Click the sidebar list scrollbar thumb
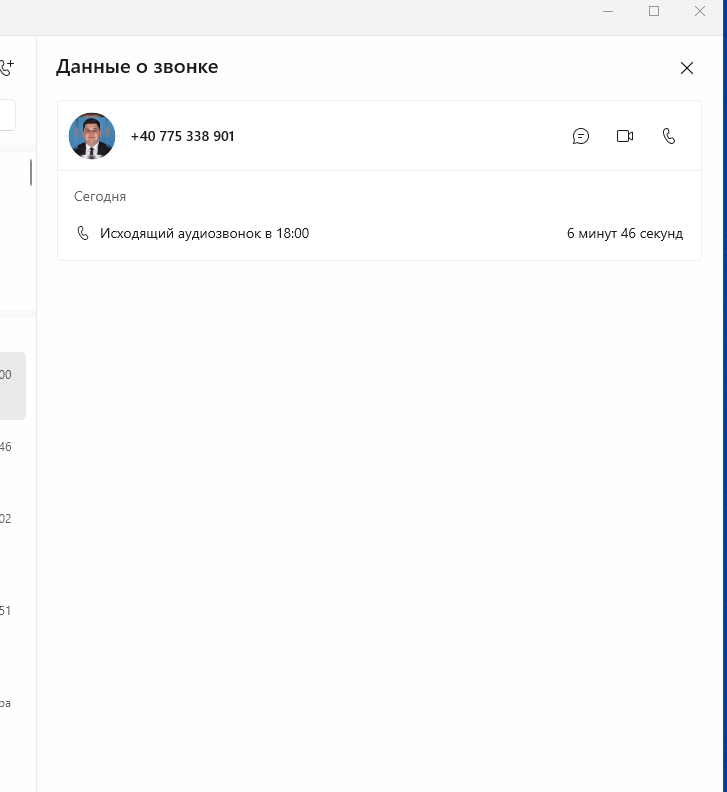 pyautogui.click(x=31, y=172)
